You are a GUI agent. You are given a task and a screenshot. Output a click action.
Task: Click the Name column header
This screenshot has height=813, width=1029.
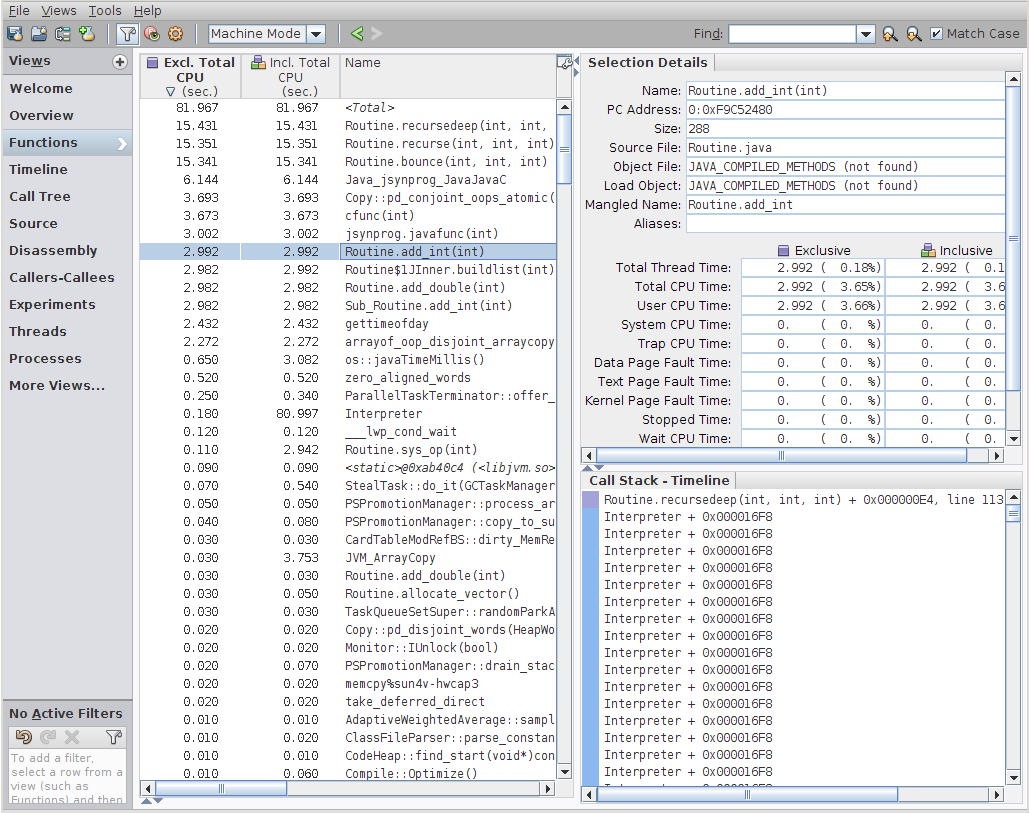point(448,77)
